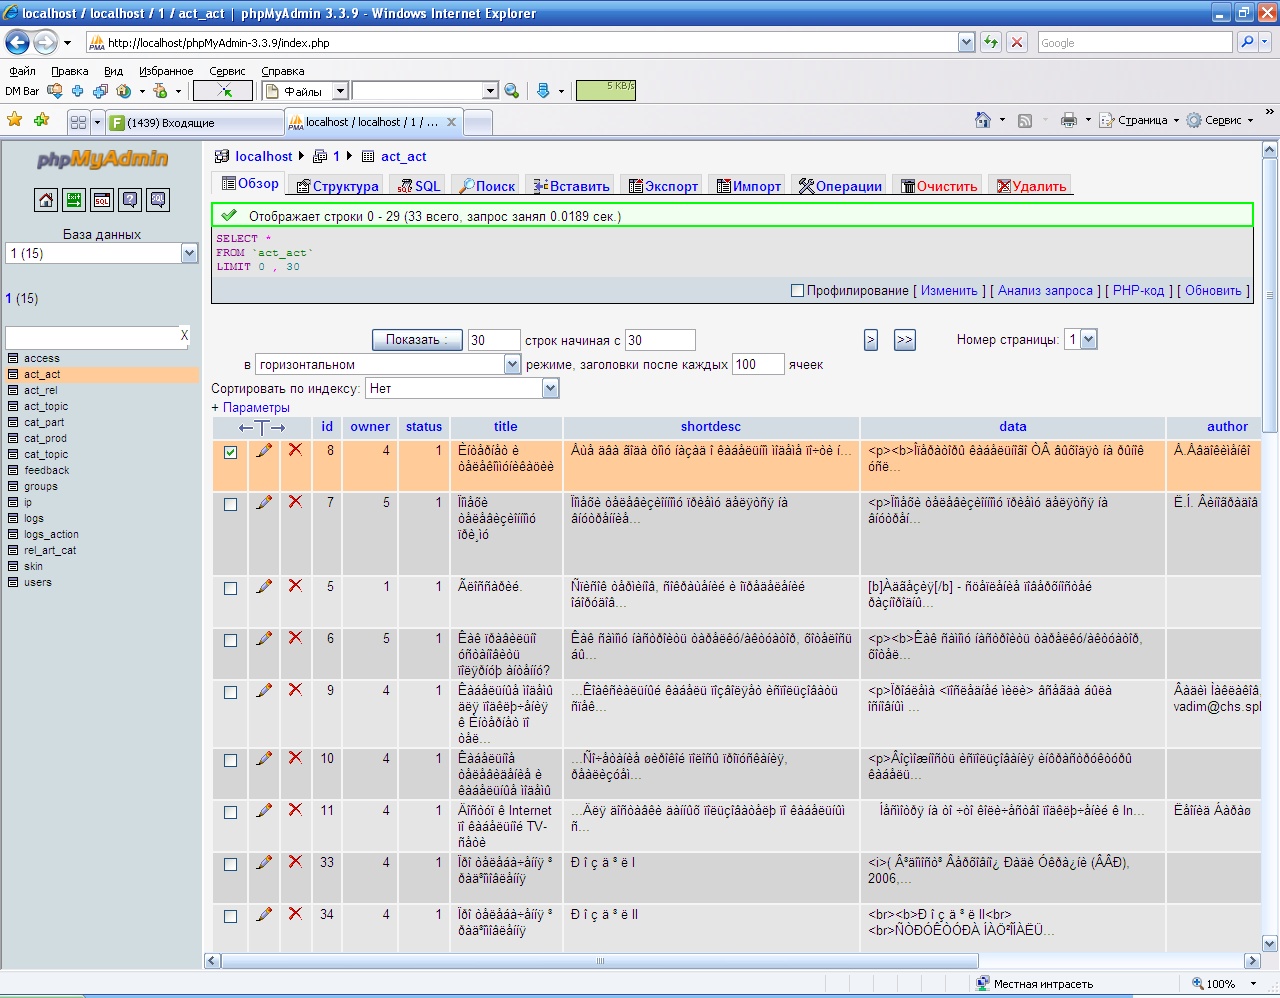Click the green Log out icon in sidebar
The width and height of the screenshot is (1280, 998).
(74, 200)
